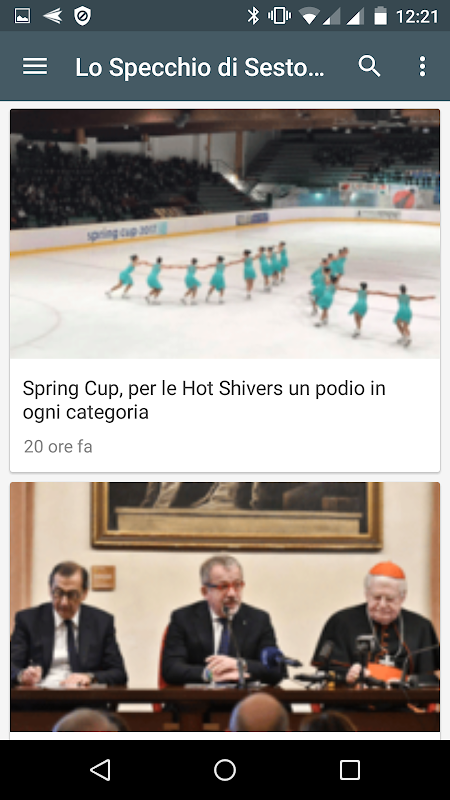Tap the shield notification icon
Screen dimensions: 450x800
tap(82, 16)
